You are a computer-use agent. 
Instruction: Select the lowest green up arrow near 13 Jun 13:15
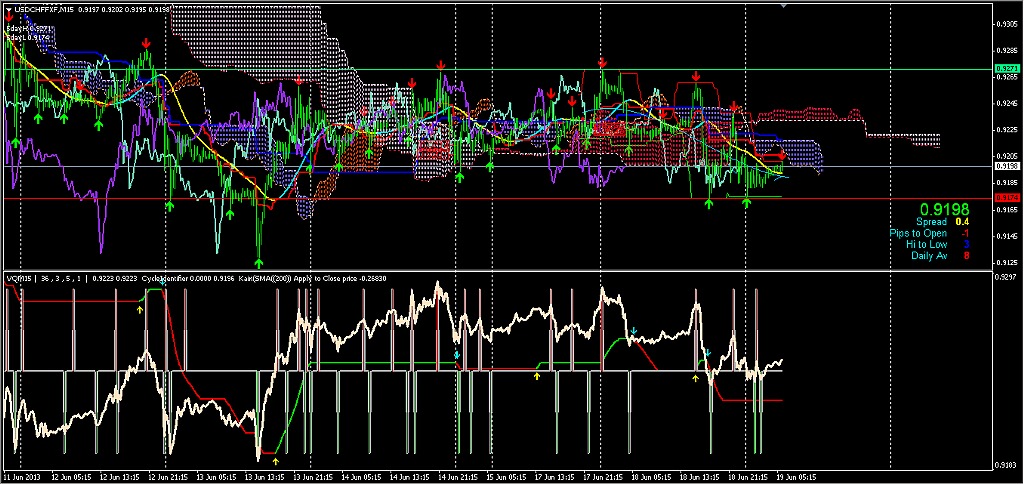tap(259, 263)
